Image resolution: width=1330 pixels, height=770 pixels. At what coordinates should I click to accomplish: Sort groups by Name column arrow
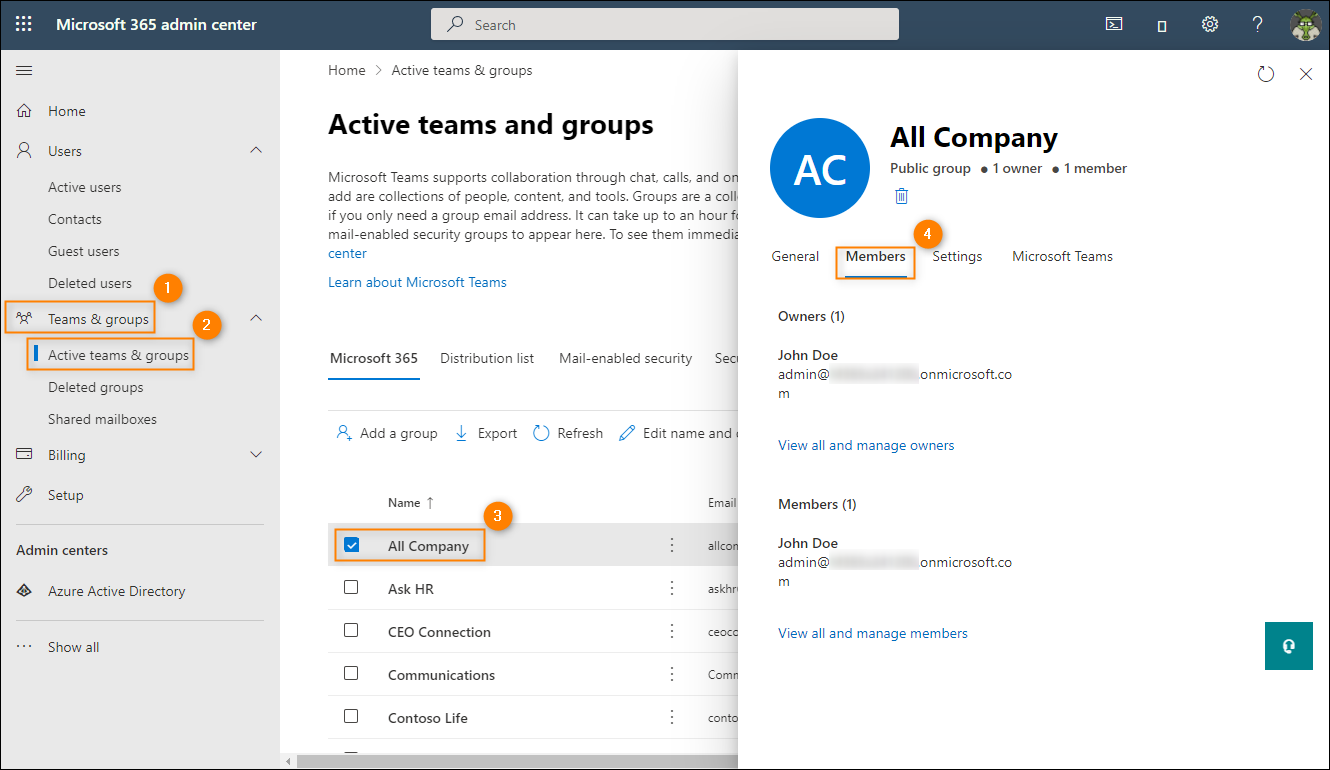430,503
